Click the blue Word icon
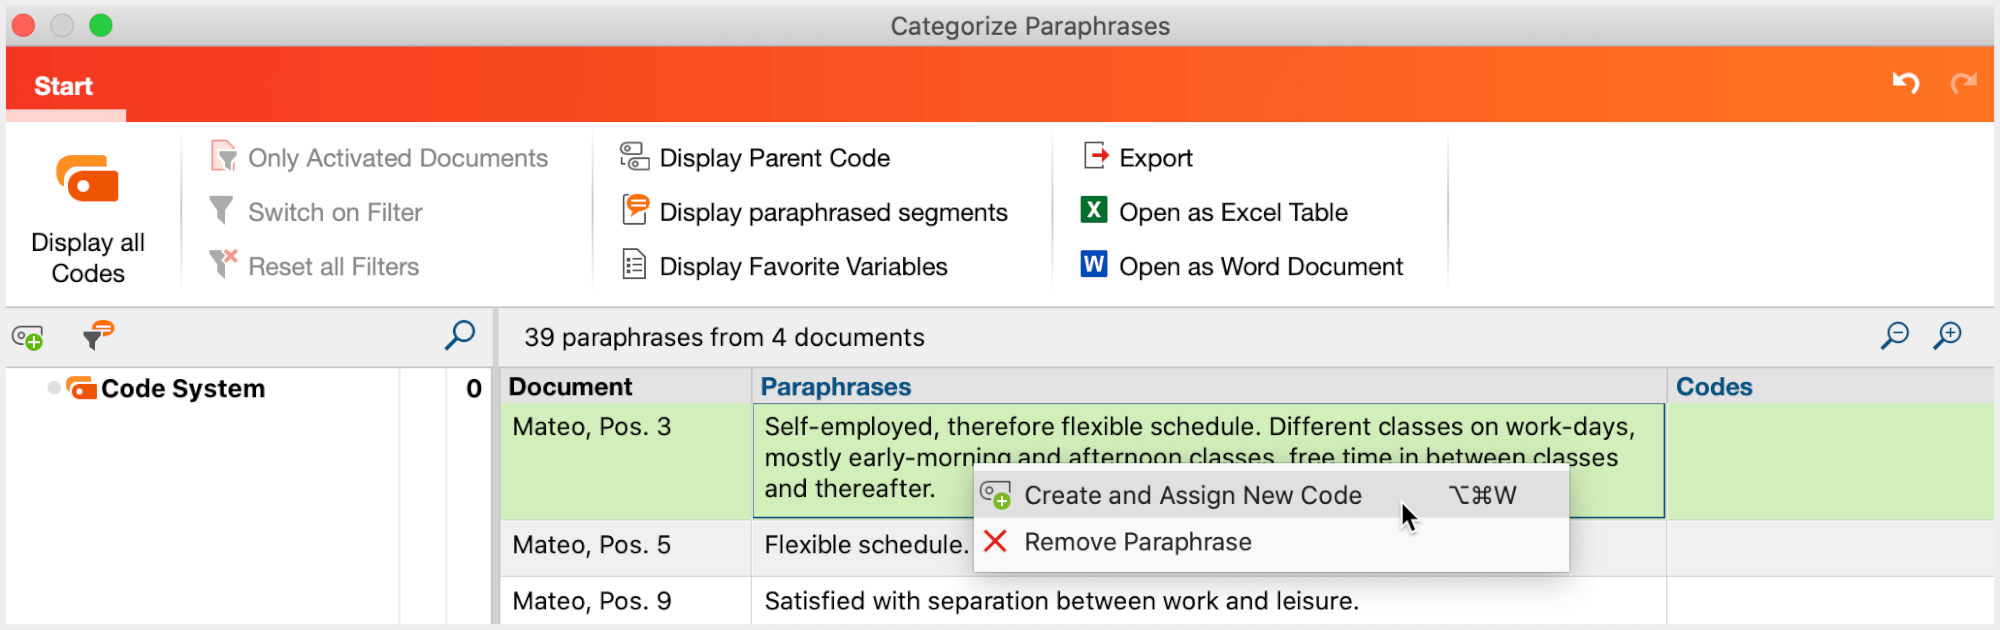Image resolution: width=2000 pixels, height=630 pixels. click(1094, 264)
